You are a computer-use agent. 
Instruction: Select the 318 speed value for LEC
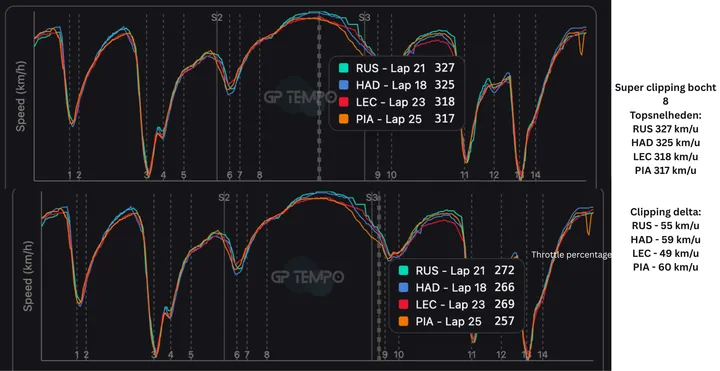(x=444, y=101)
